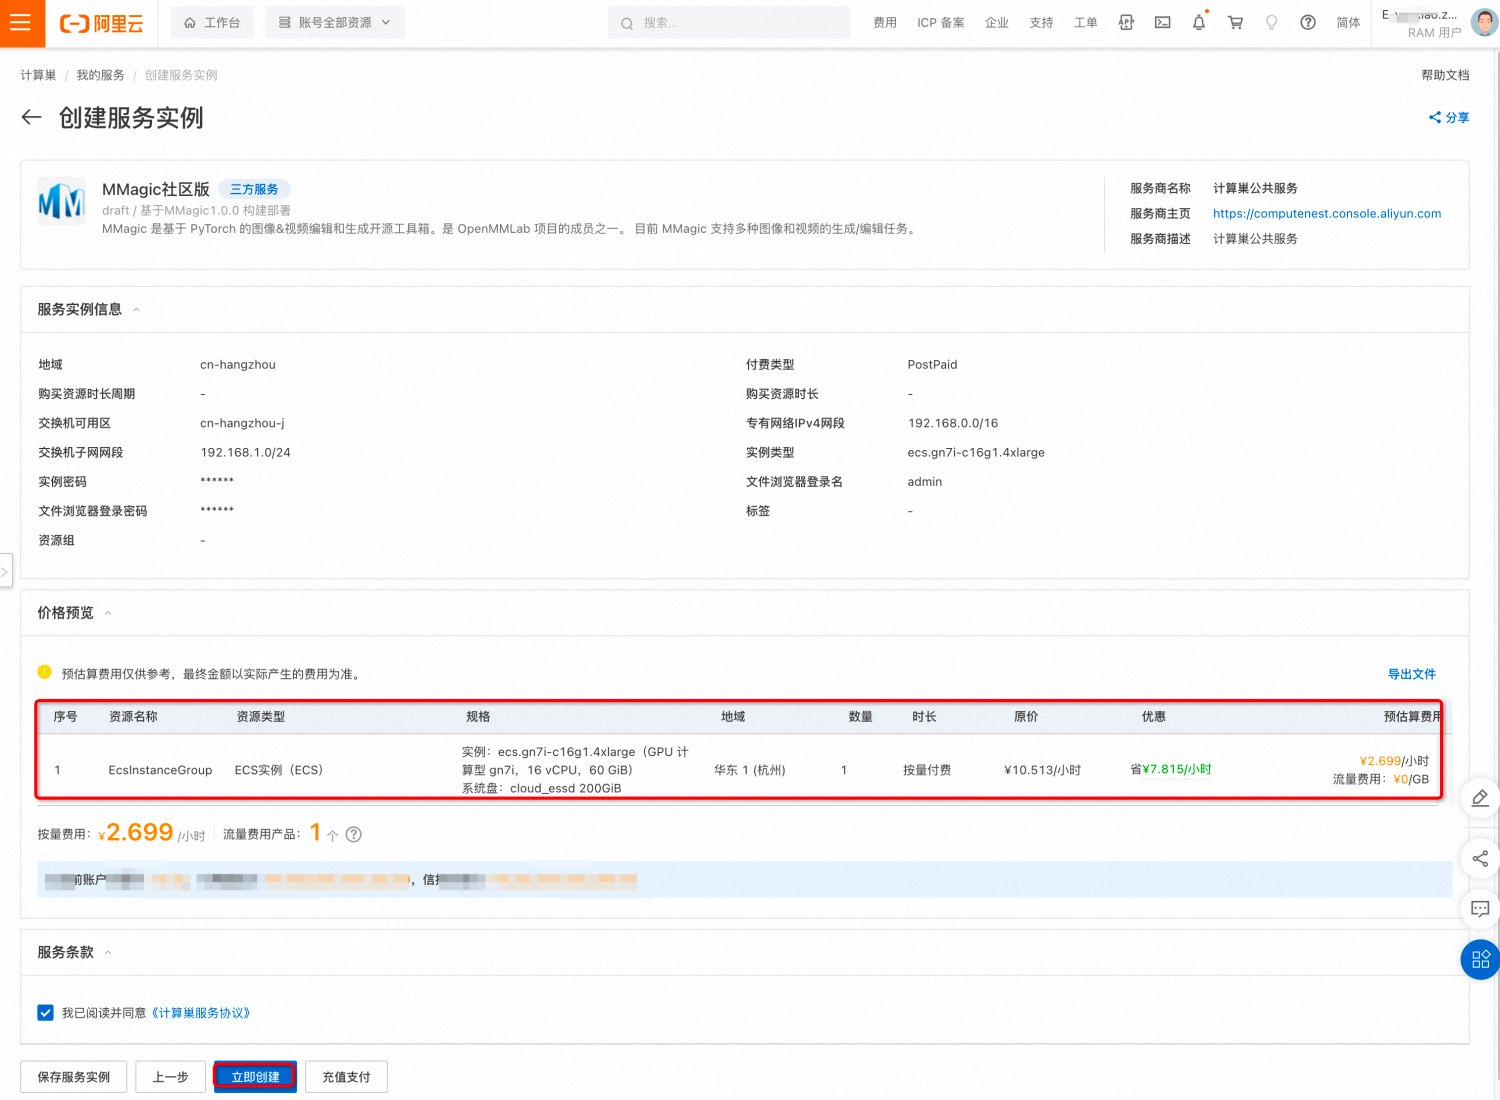Open the 工单 menu
The width and height of the screenshot is (1500, 1100).
click(1086, 23)
